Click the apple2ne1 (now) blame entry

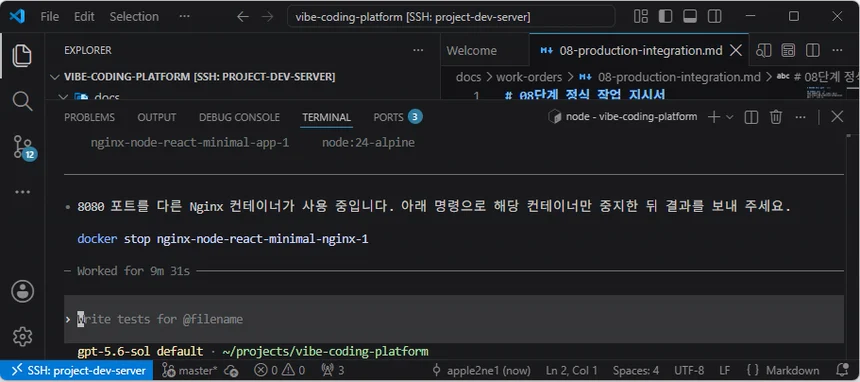click(482, 370)
